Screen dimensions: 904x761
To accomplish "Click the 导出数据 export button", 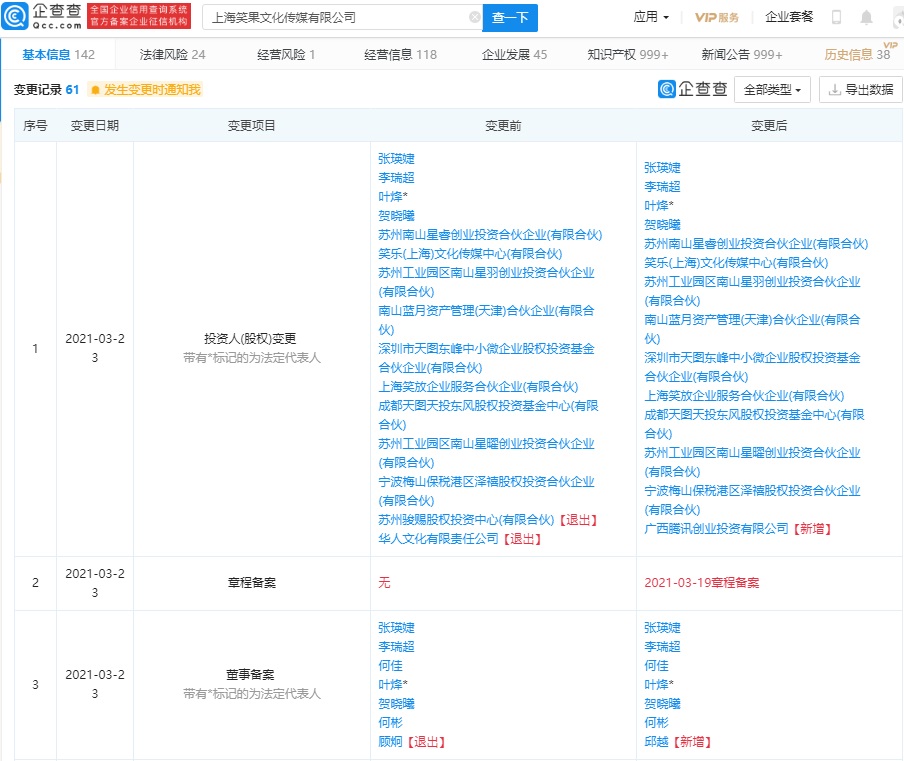I will 860,89.
